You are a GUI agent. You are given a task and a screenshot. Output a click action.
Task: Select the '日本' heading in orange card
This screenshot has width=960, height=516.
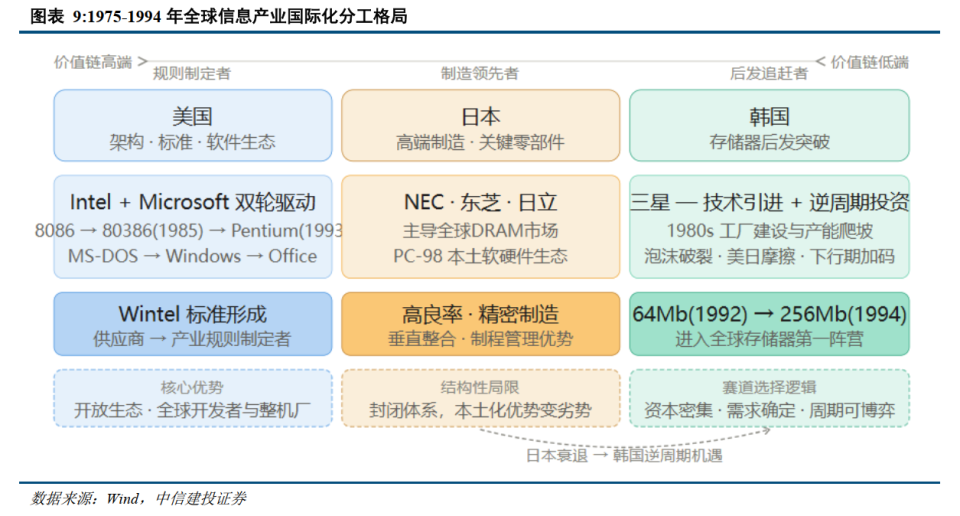coord(481,116)
